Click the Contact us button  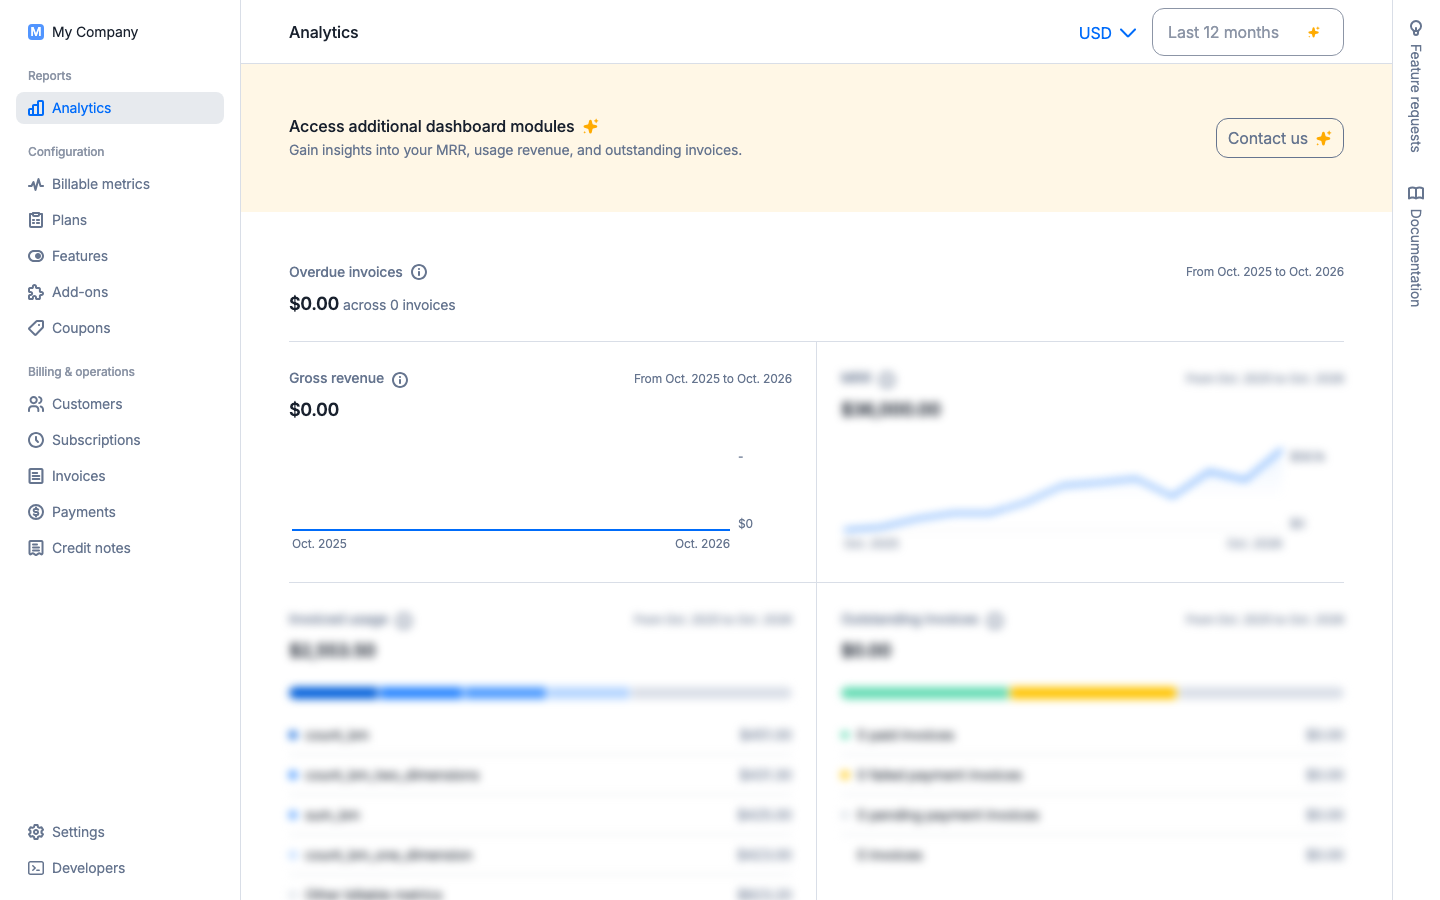pyautogui.click(x=1279, y=138)
